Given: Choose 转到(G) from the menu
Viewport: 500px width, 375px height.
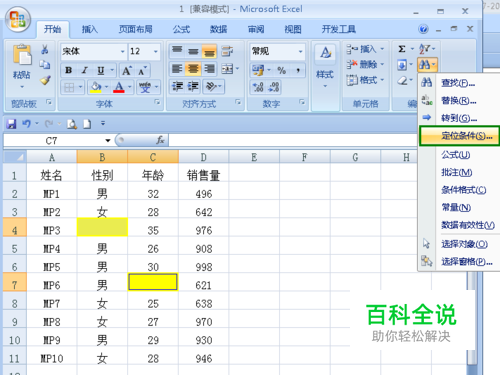Looking at the screenshot, I should point(459,118).
